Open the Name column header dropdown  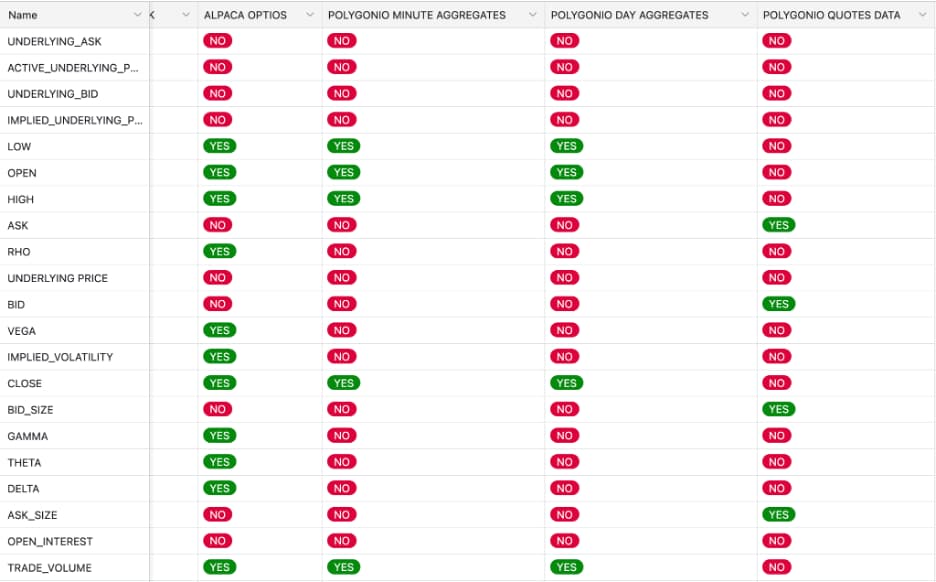[x=138, y=14]
